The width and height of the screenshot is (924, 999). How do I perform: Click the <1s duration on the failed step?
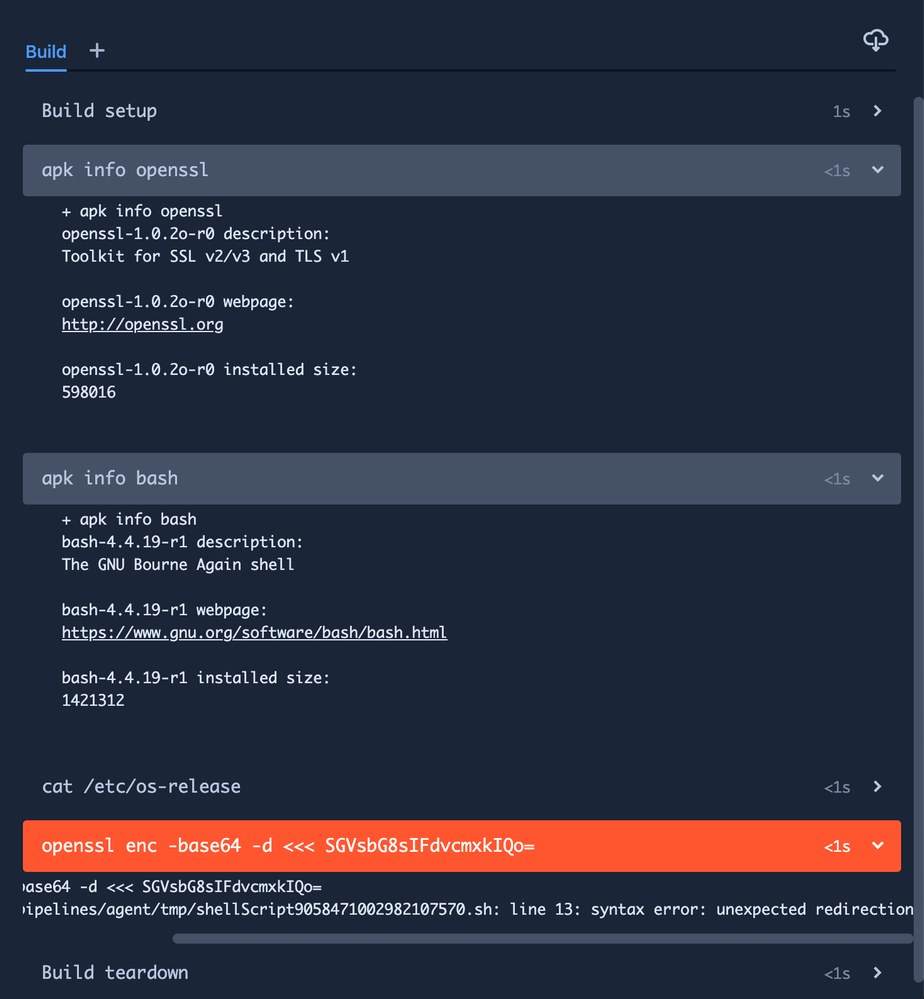[837, 847]
